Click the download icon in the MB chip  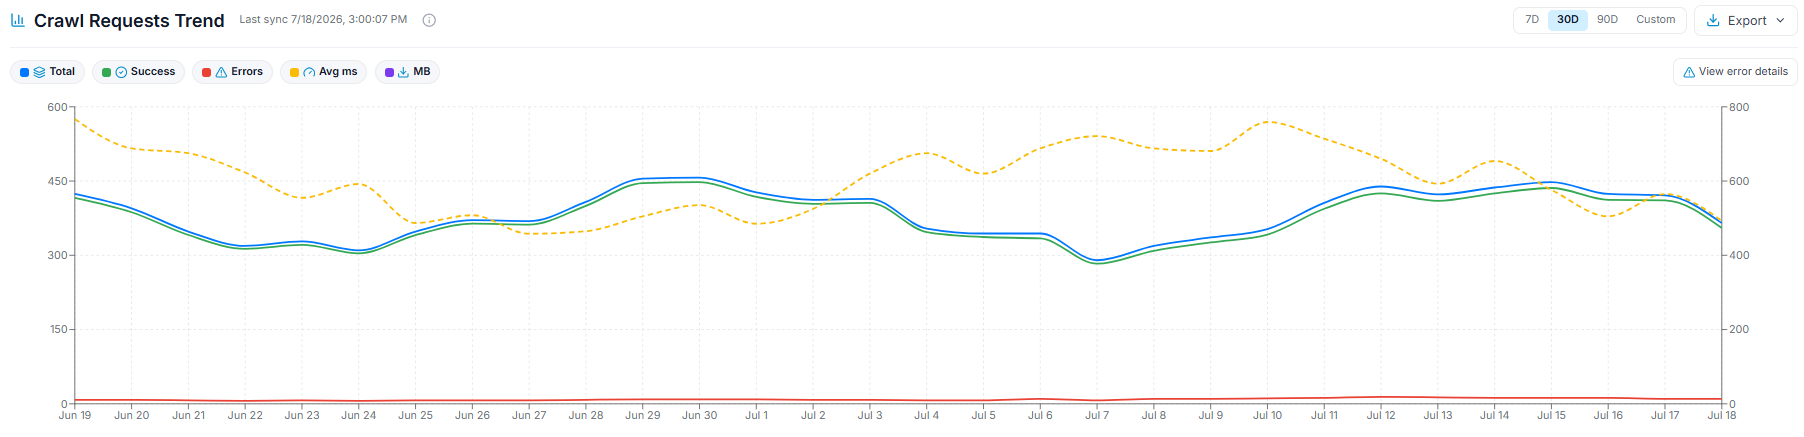(x=403, y=72)
